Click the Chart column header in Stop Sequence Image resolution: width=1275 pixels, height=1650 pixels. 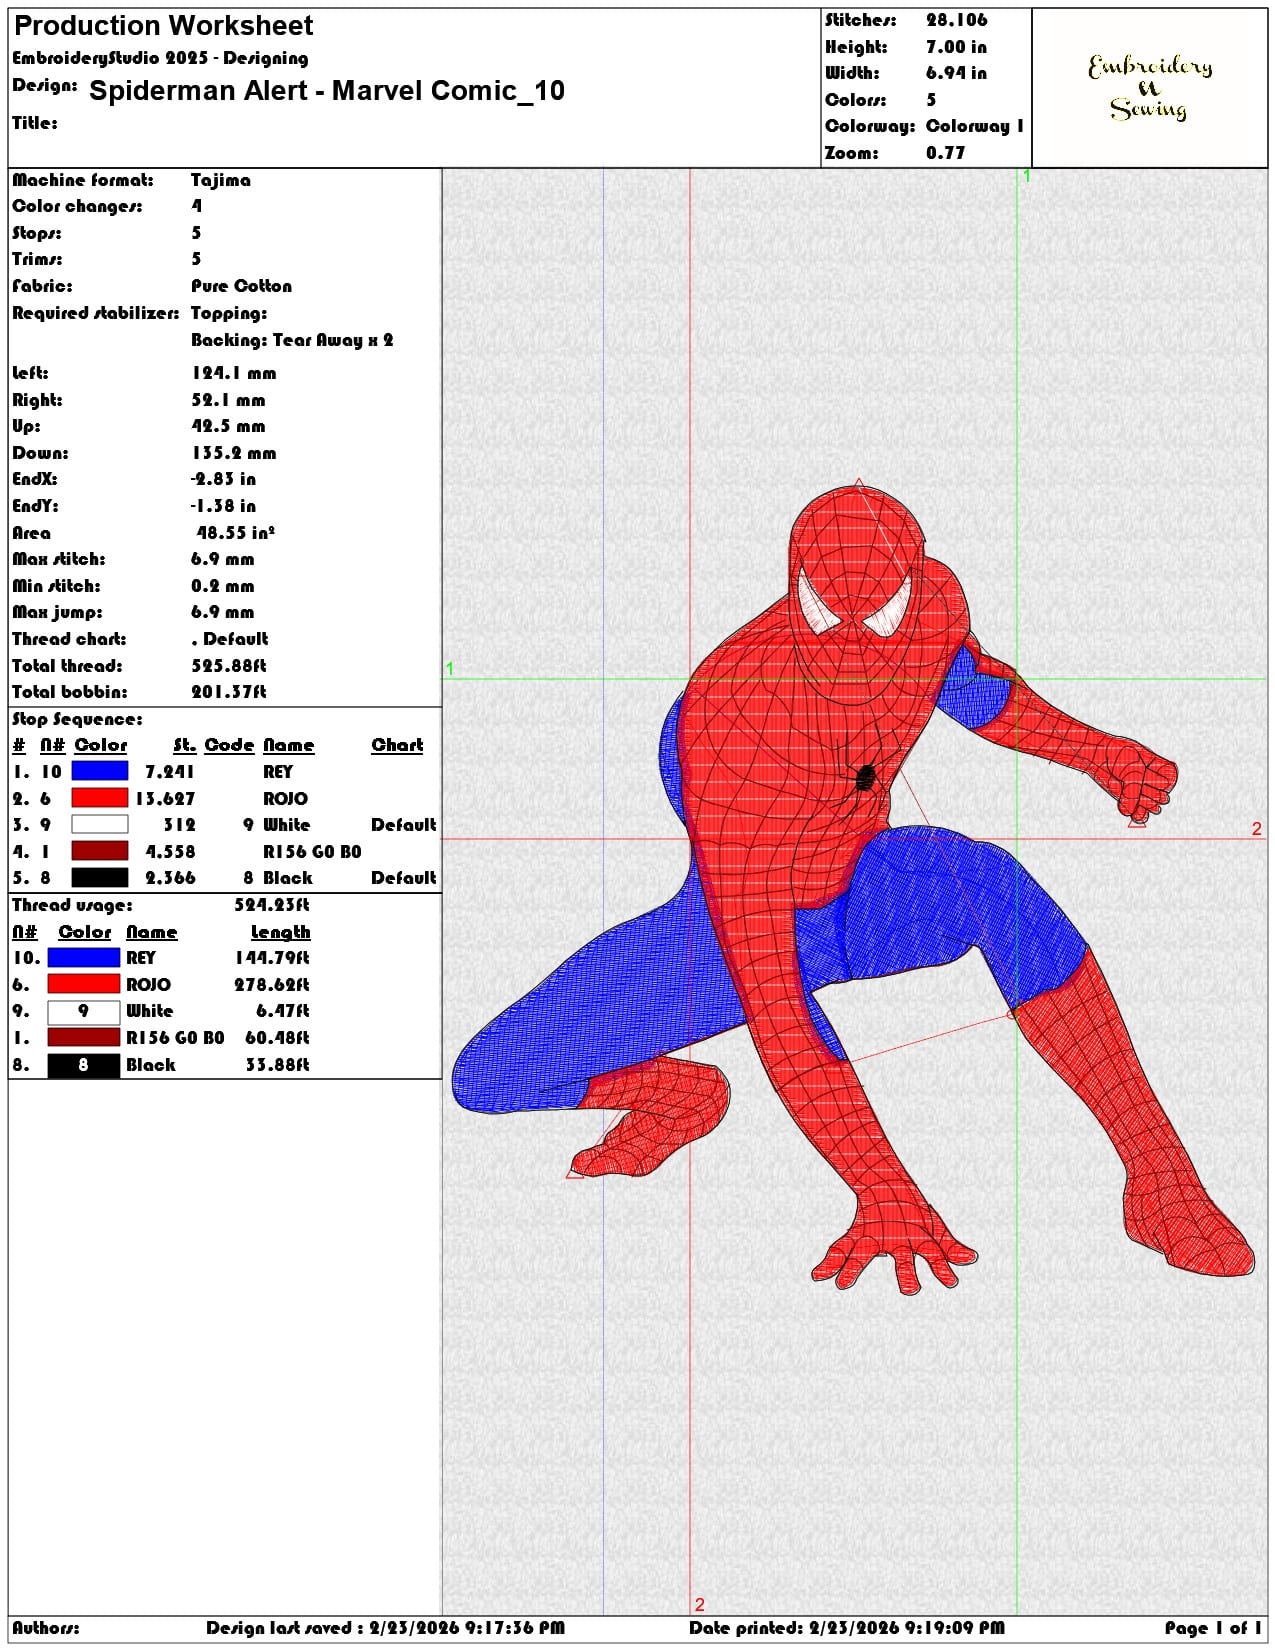[x=397, y=745]
